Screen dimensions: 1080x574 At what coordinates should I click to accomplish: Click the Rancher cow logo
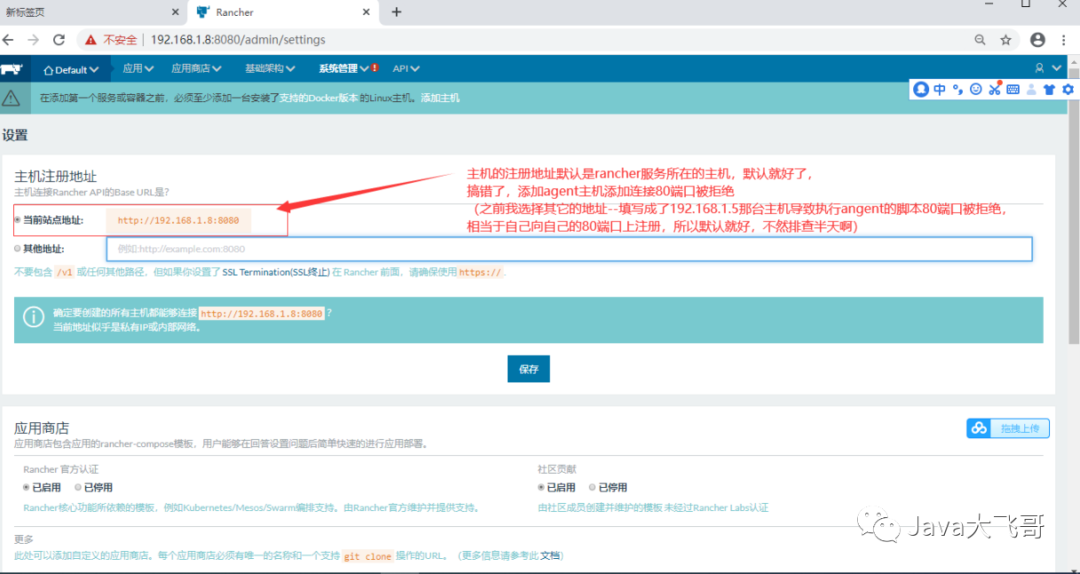12,69
